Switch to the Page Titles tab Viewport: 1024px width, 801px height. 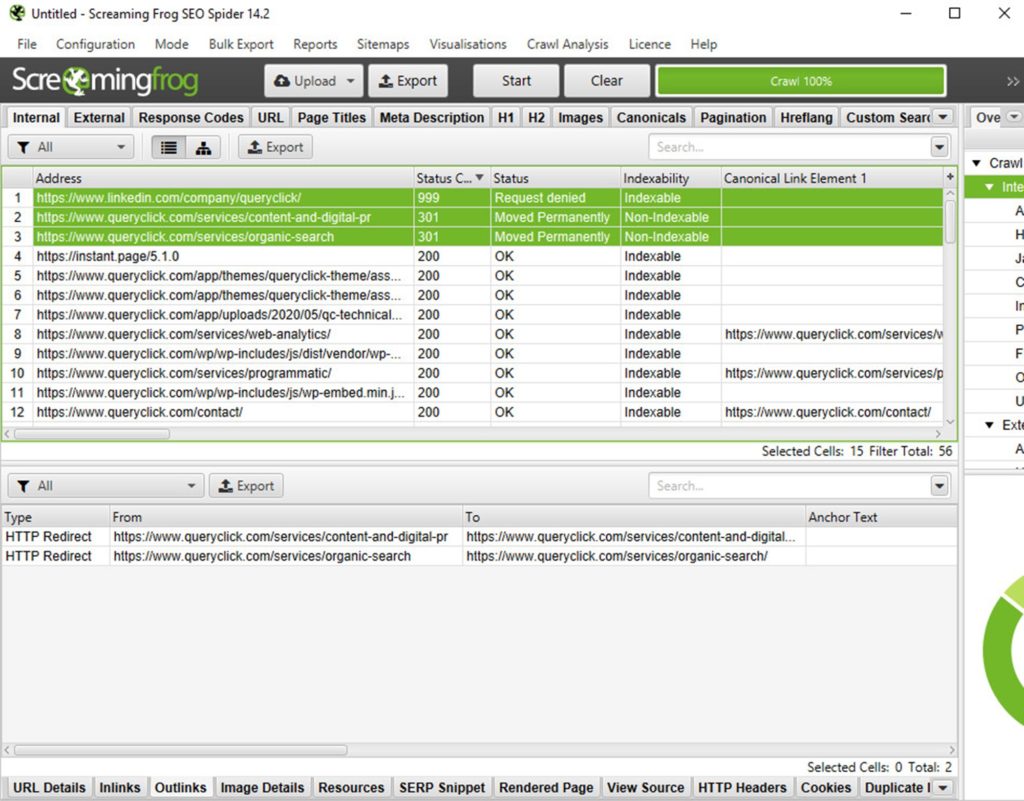click(332, 118)
